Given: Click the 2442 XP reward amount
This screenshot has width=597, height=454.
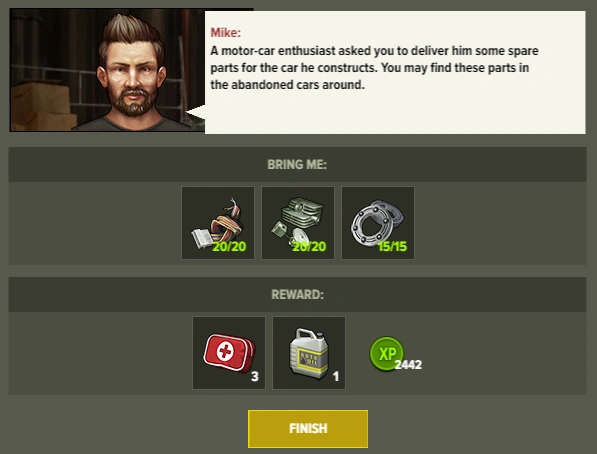Looking at the screenshot, I should pyautogui.click(x=408, y=365).
